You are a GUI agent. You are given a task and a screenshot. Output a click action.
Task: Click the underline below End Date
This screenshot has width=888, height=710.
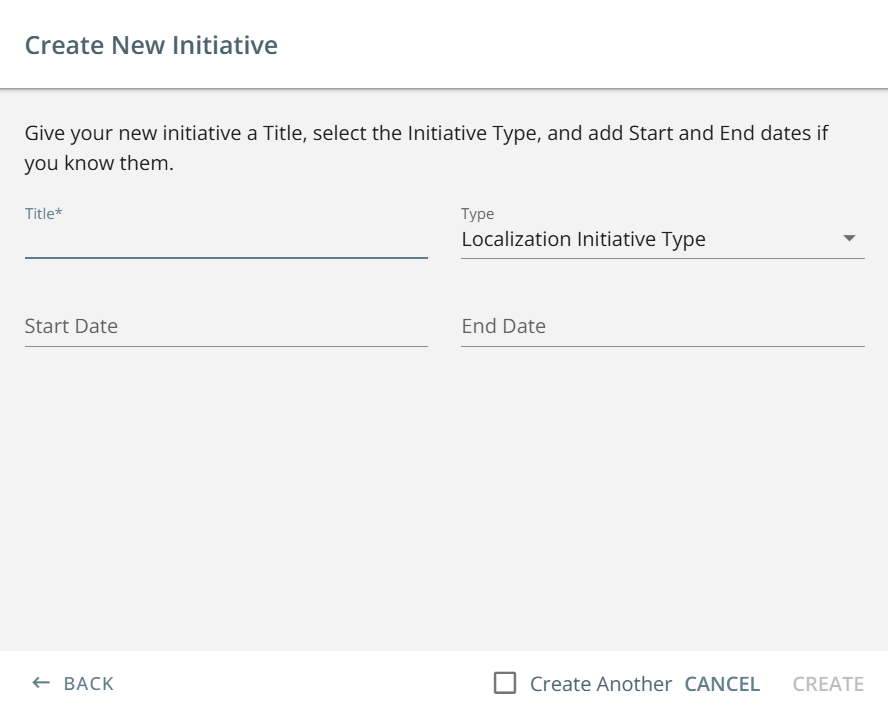click(x=662, y=346)
